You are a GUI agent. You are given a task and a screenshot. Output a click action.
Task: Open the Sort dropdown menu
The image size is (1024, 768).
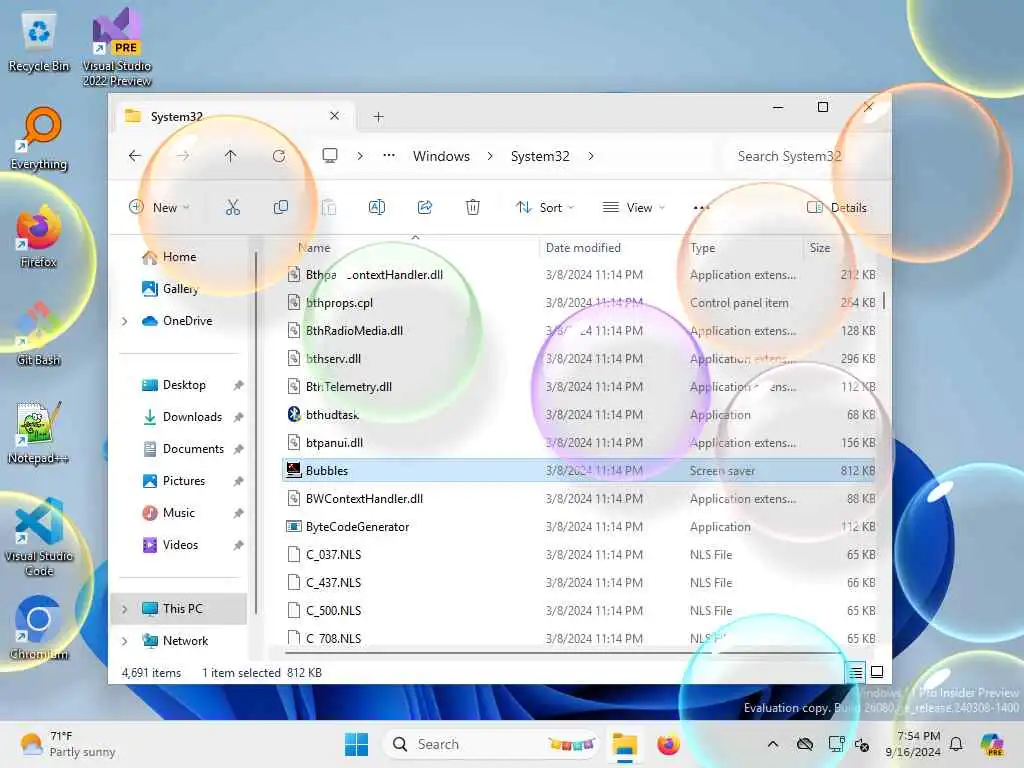coord(545,208)
